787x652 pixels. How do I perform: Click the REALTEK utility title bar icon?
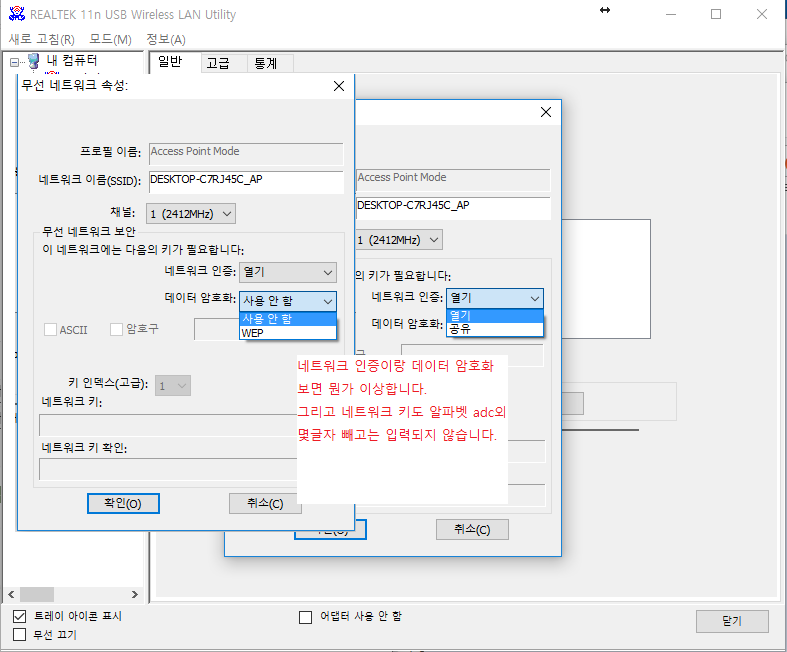click(17, 14)
